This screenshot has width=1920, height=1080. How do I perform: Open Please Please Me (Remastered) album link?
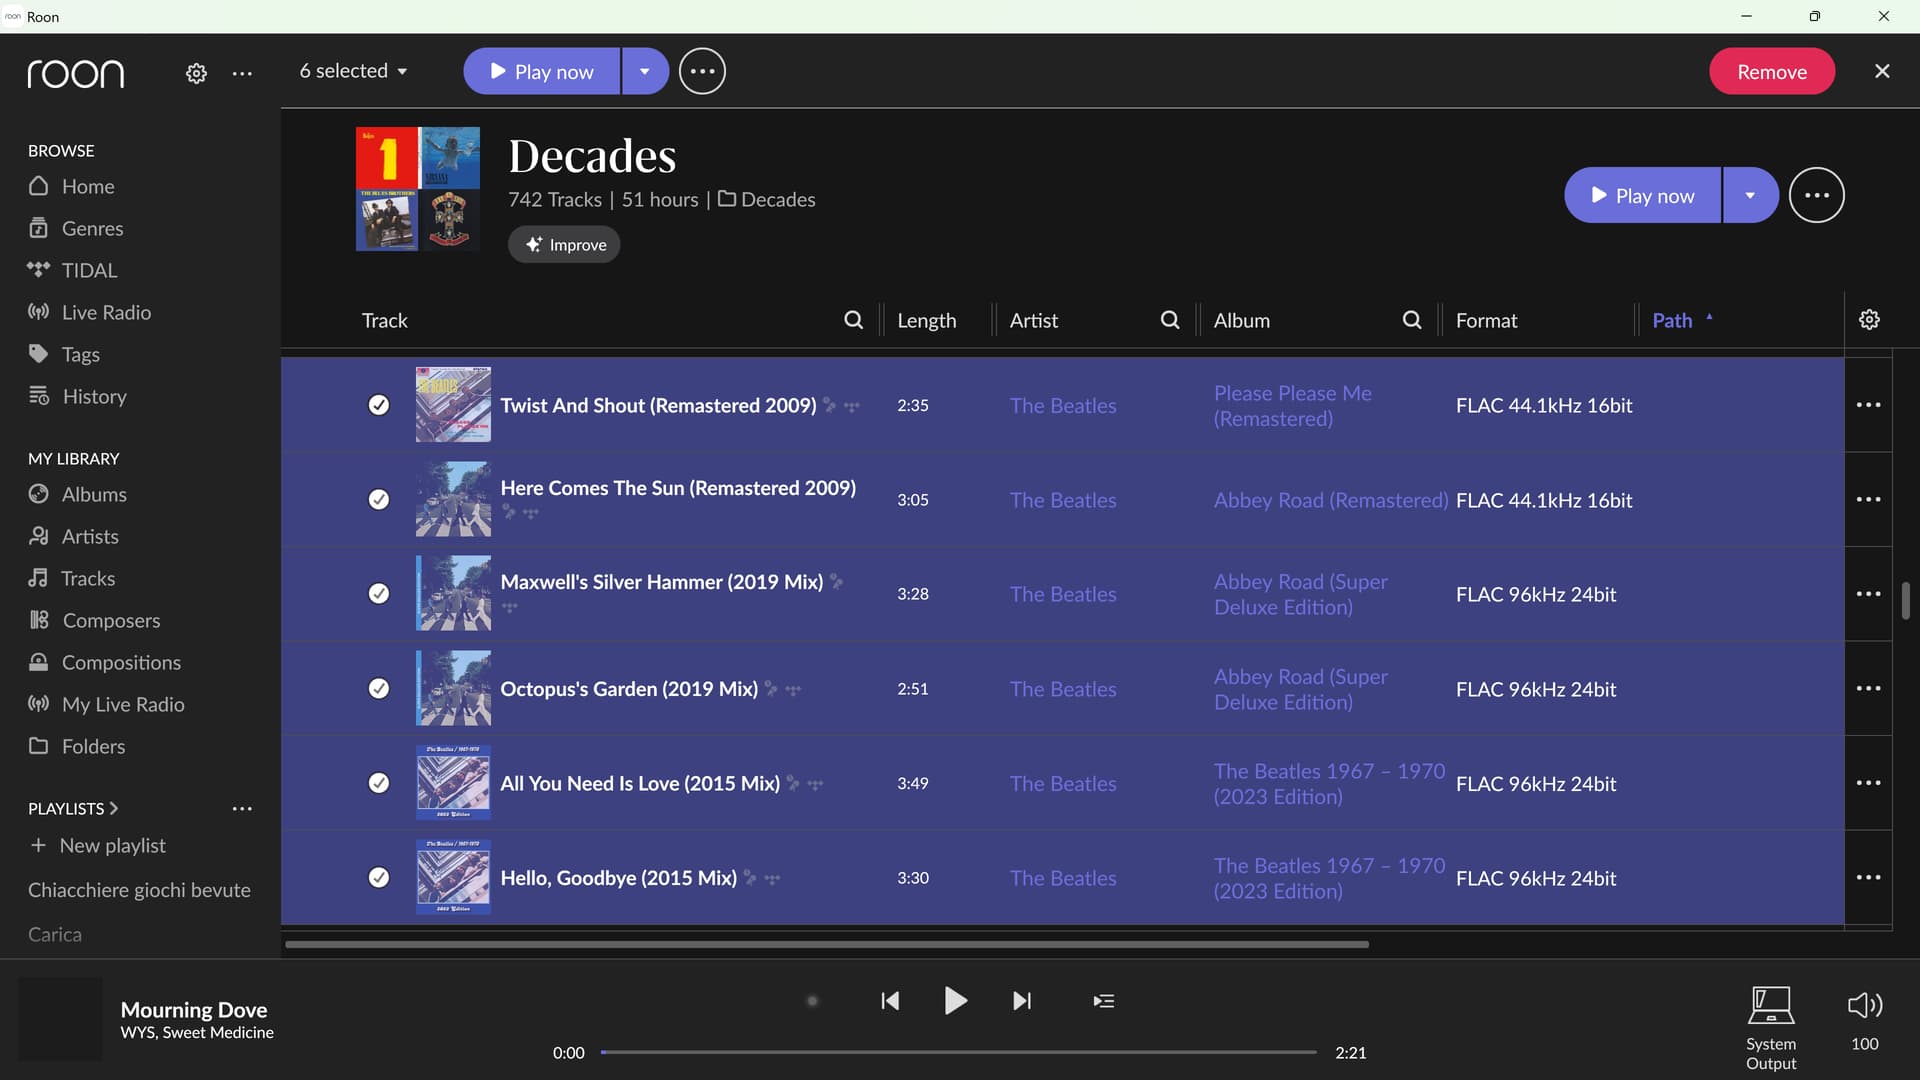coord(1292,405)
